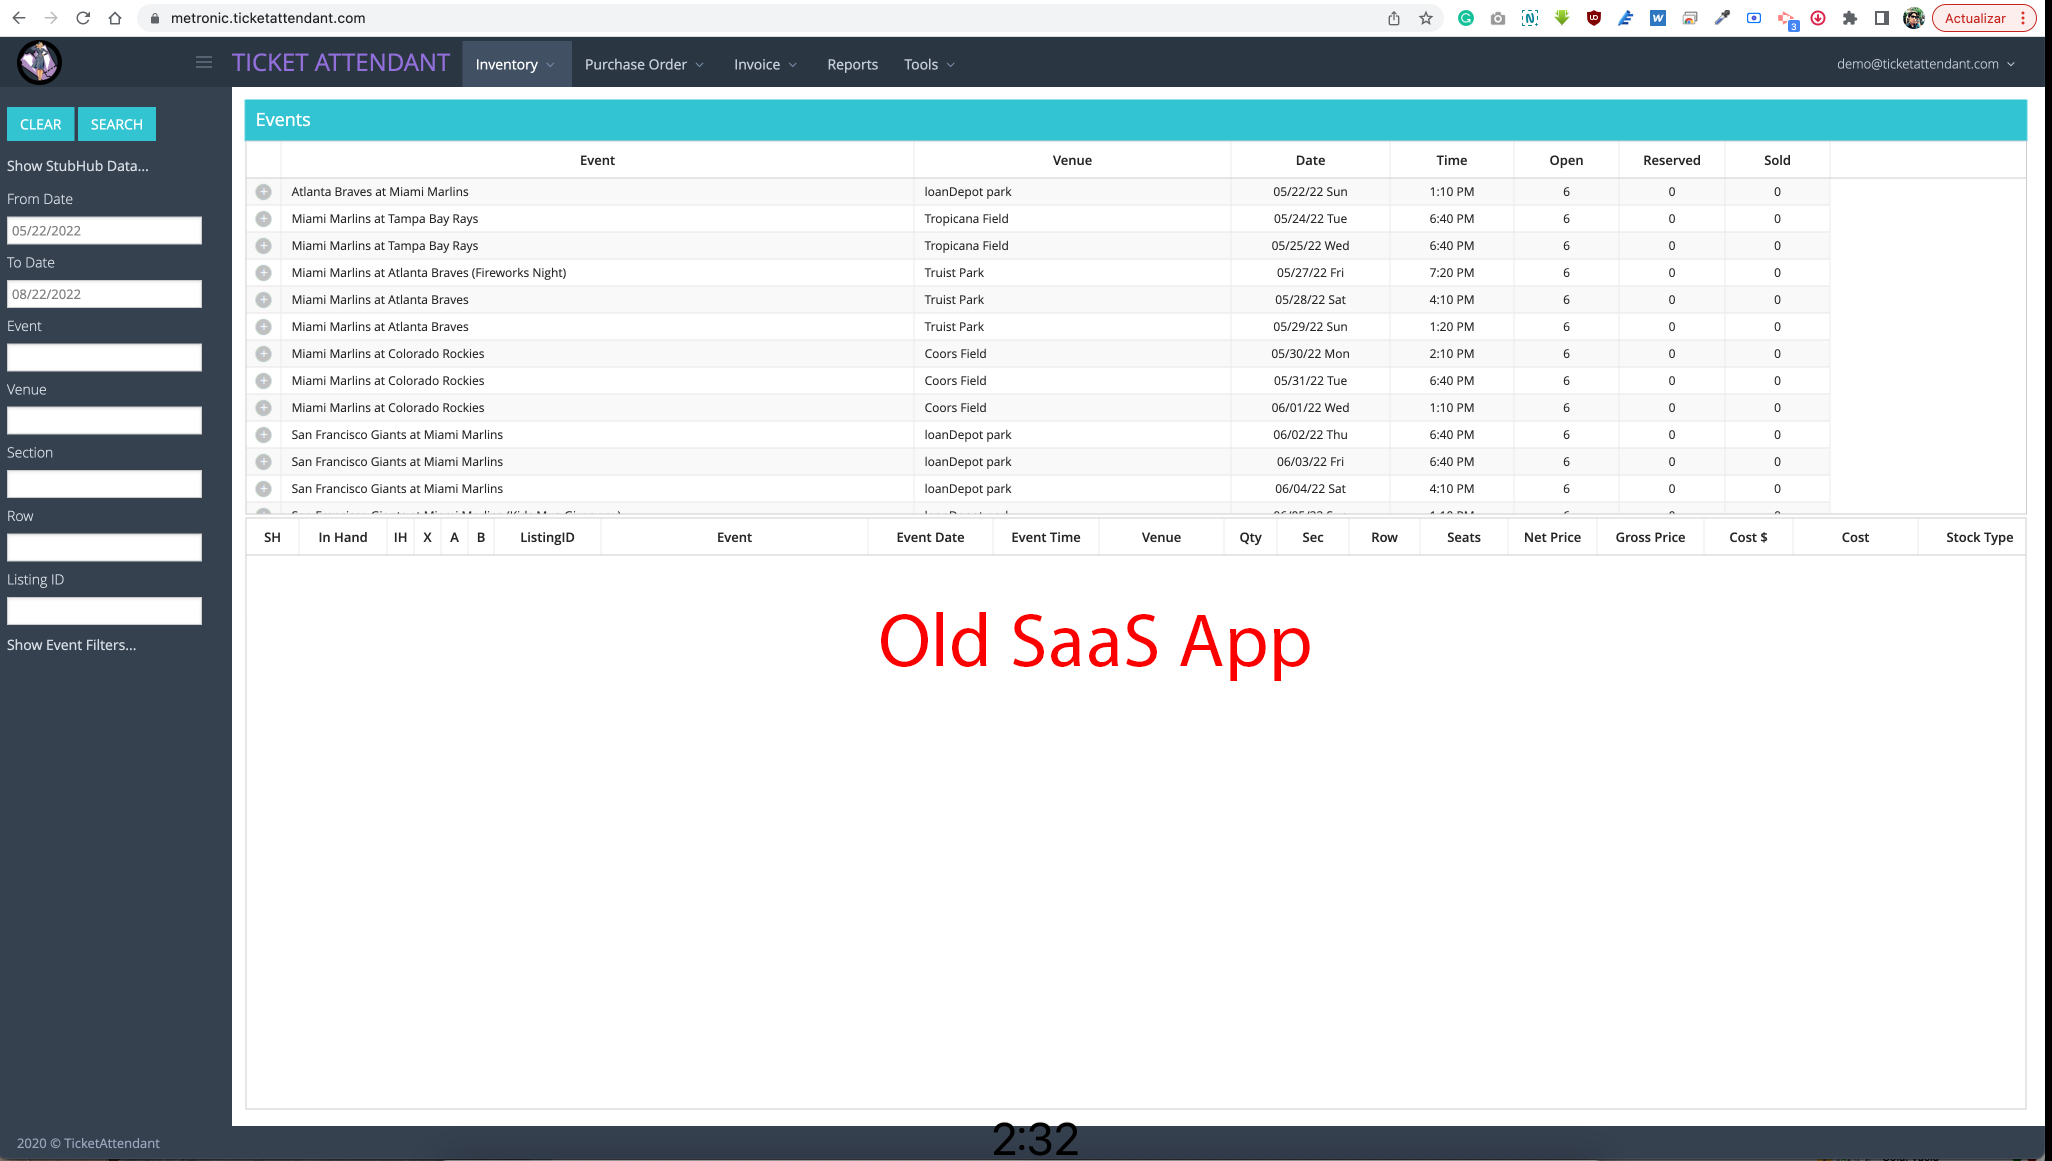Expand the Atlanta Braves at Miami Marlins row
The width and height of the screenshot is (2052, 1161).
[264, 192]
